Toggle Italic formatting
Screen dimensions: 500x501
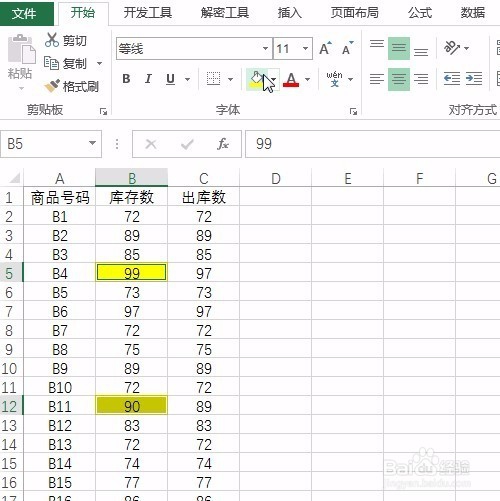click(x=148, y=79)
